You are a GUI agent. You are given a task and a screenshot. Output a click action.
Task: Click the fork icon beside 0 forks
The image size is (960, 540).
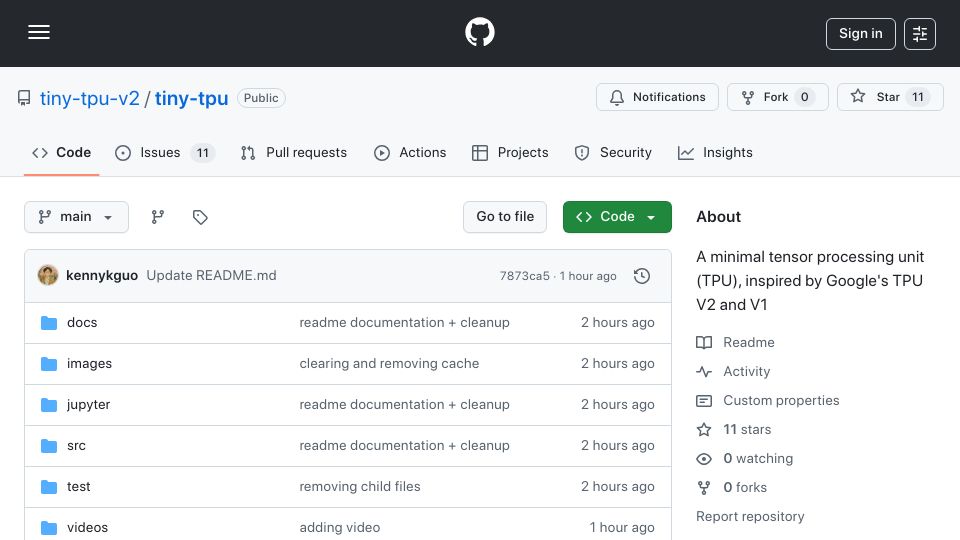click(x=704, y=487)
